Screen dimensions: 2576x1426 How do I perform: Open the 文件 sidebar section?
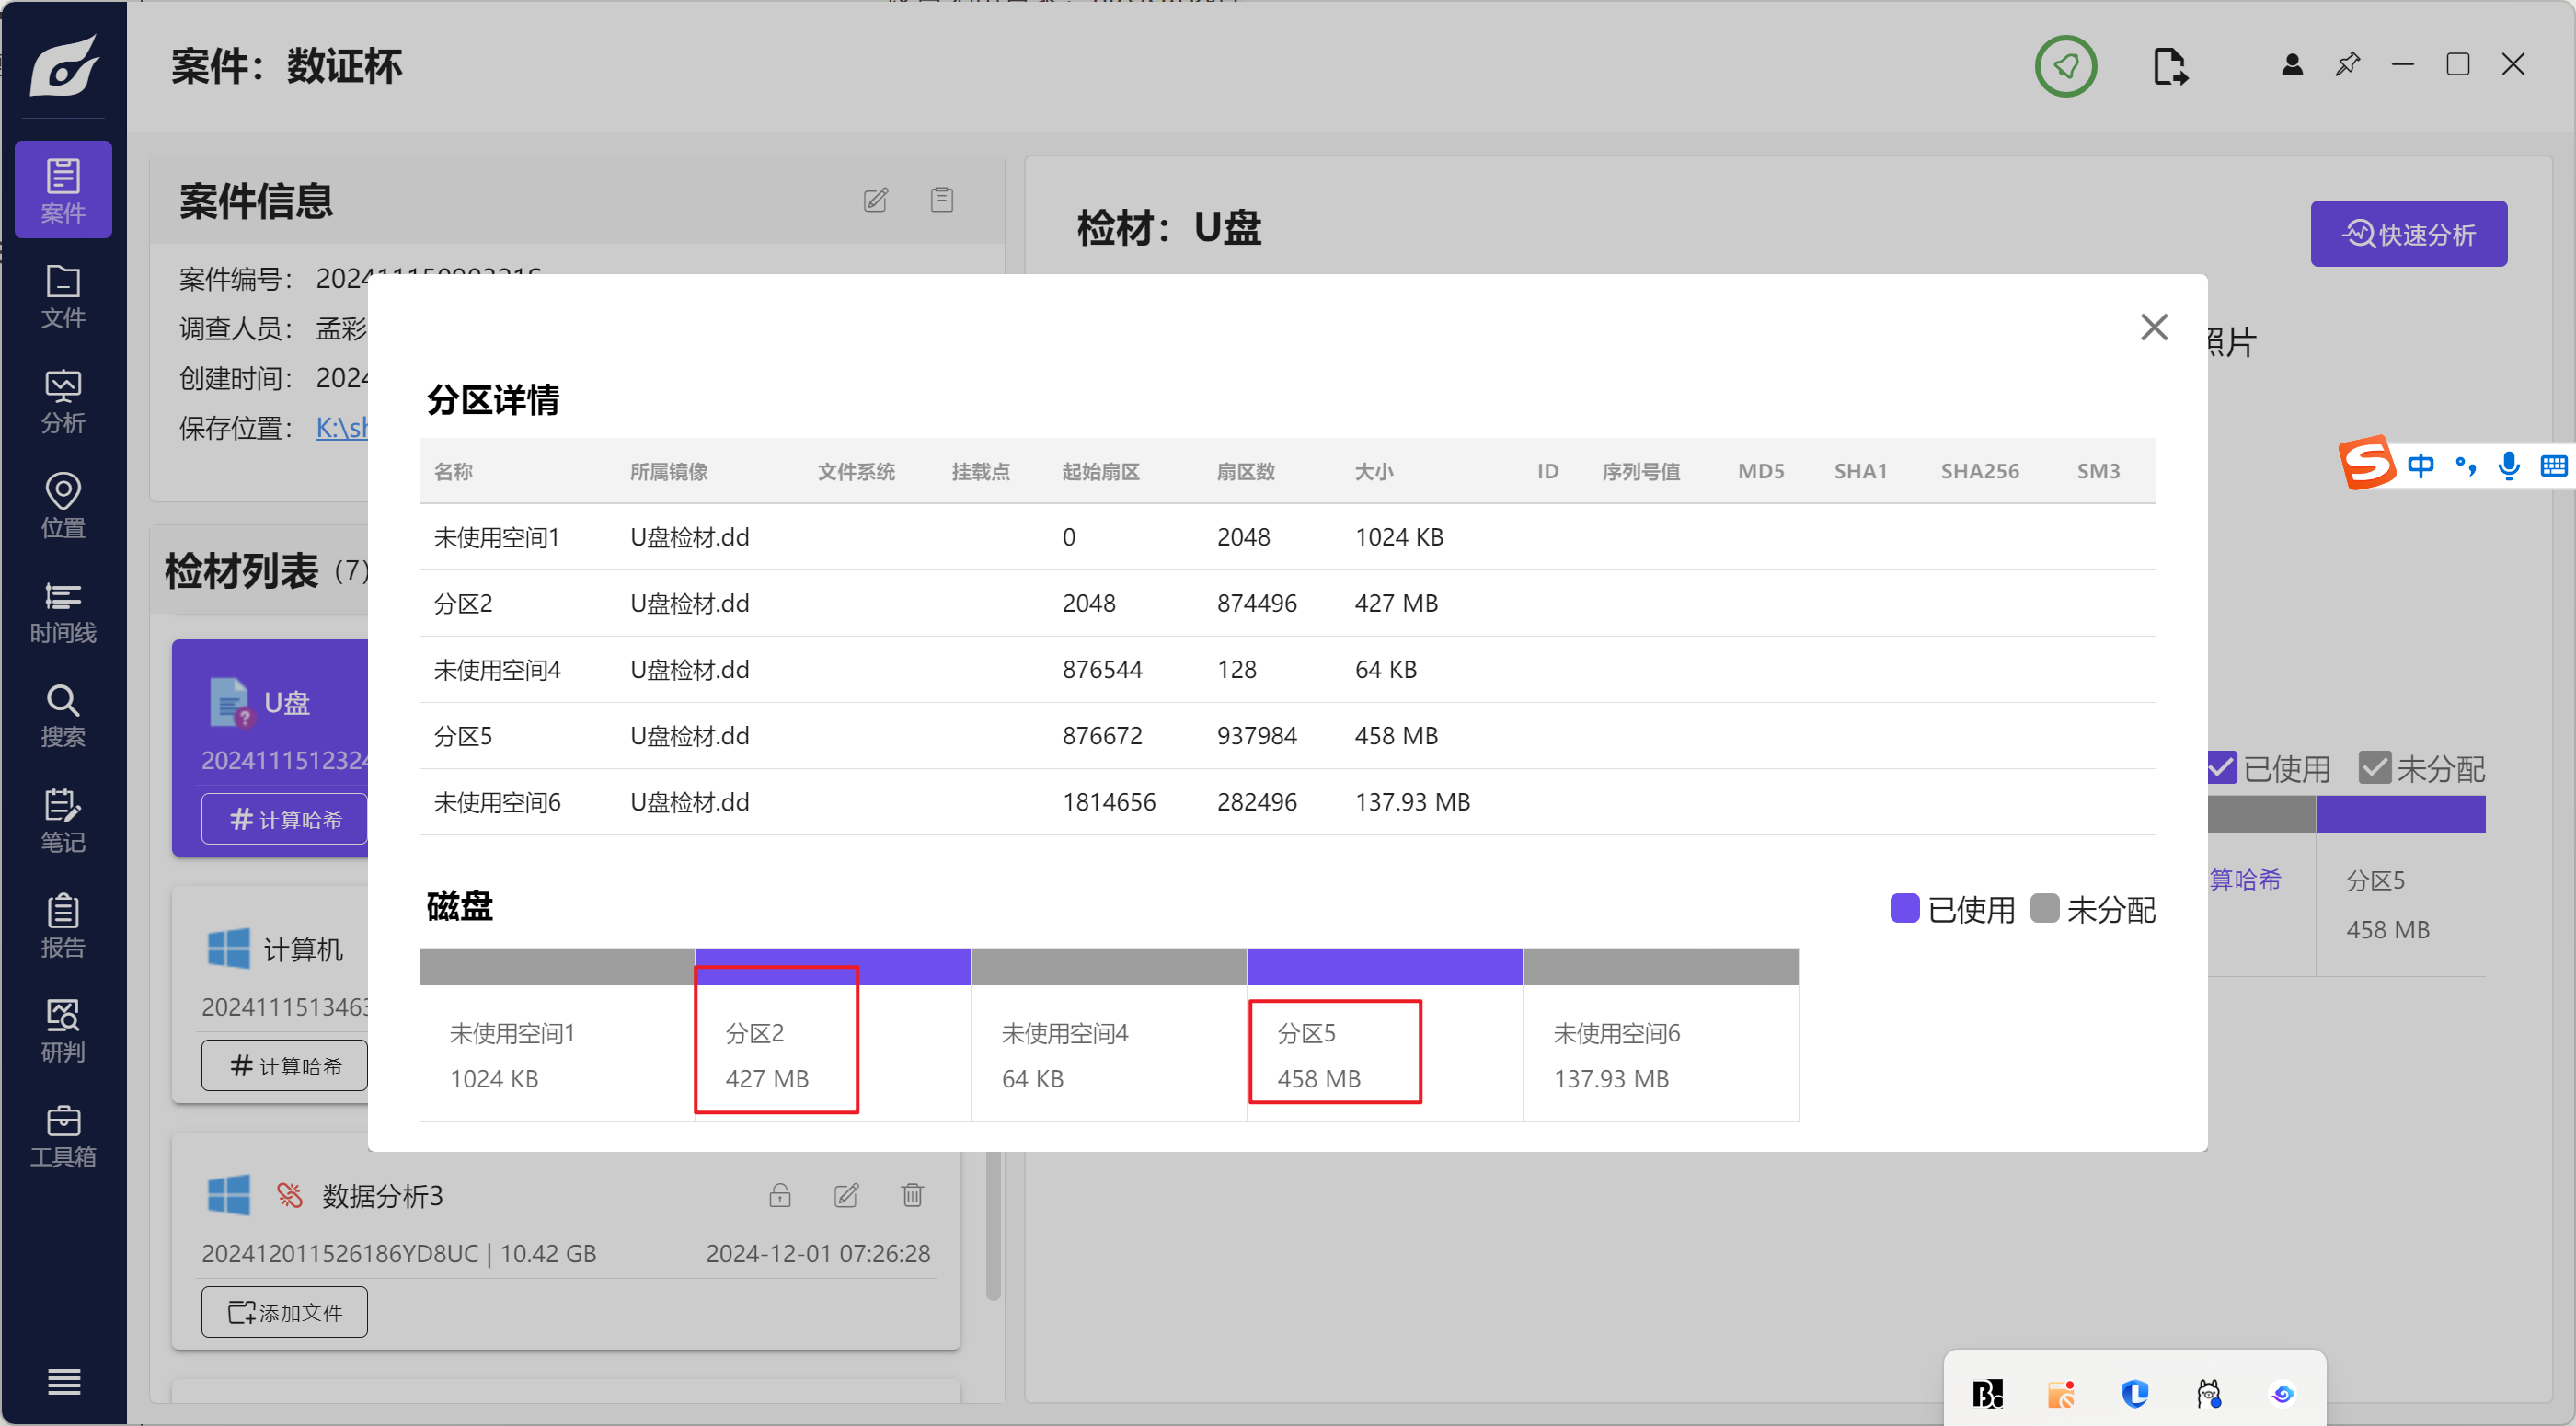pyautogui.click(x=63, y=296)
